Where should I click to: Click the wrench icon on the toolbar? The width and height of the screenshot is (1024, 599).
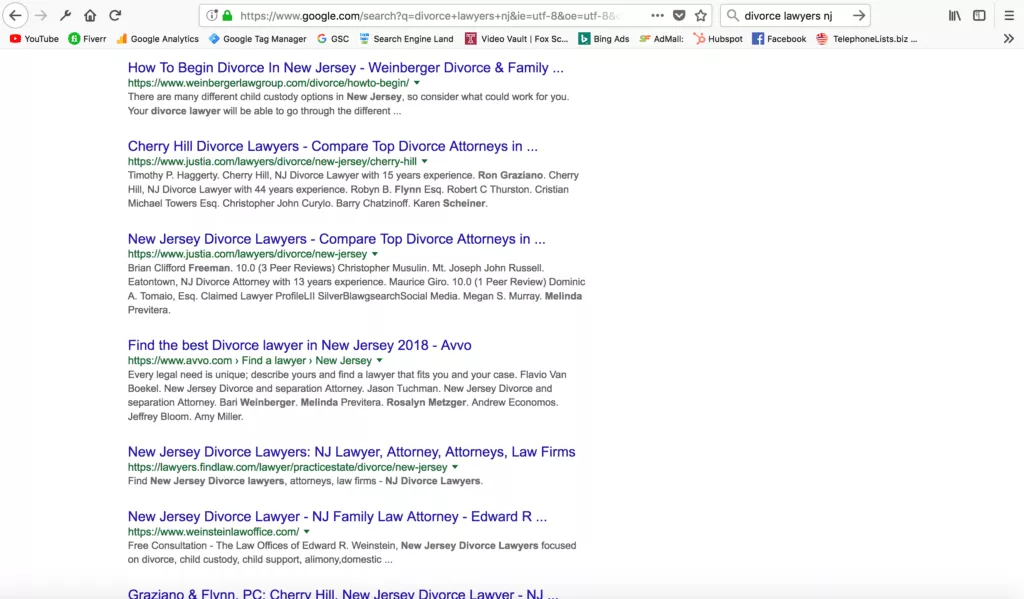pyautogui.click(x=66, y=15)
